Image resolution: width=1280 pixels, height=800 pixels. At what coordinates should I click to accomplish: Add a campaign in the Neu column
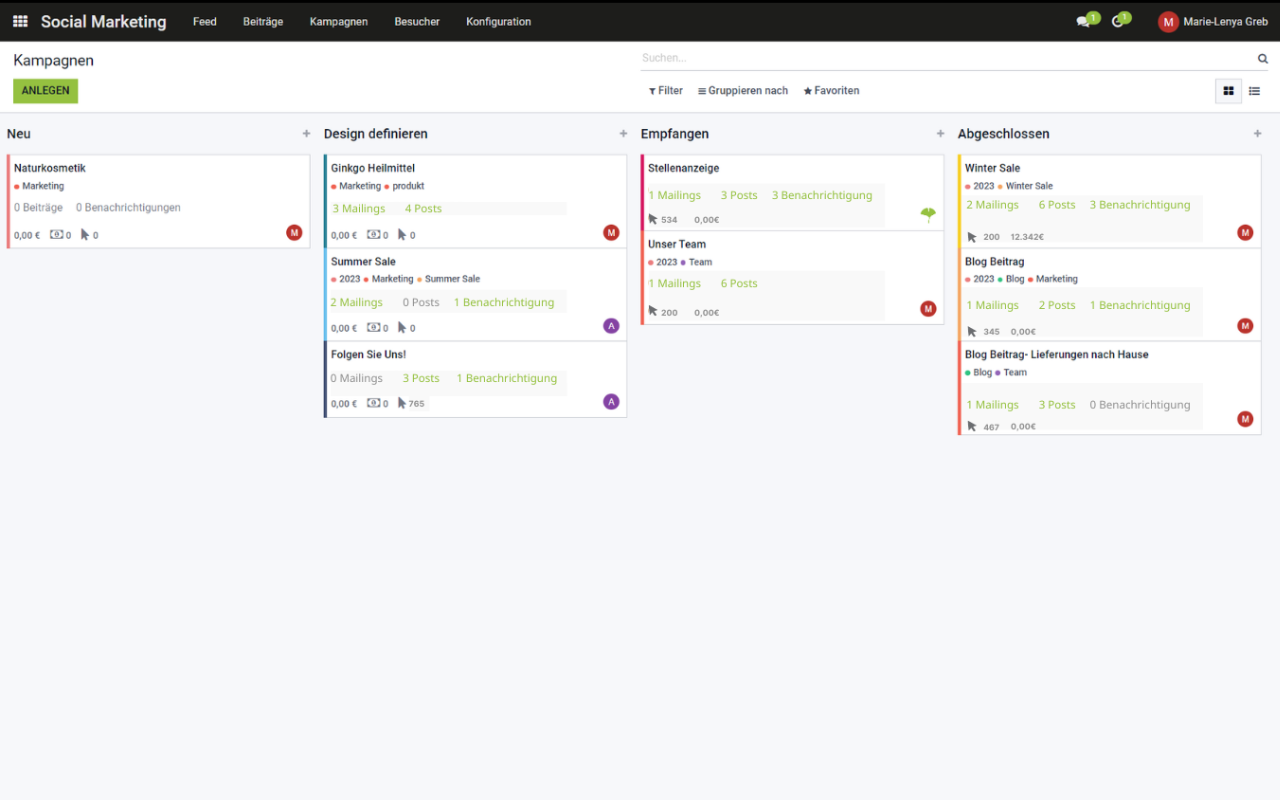tap(306, 134)
